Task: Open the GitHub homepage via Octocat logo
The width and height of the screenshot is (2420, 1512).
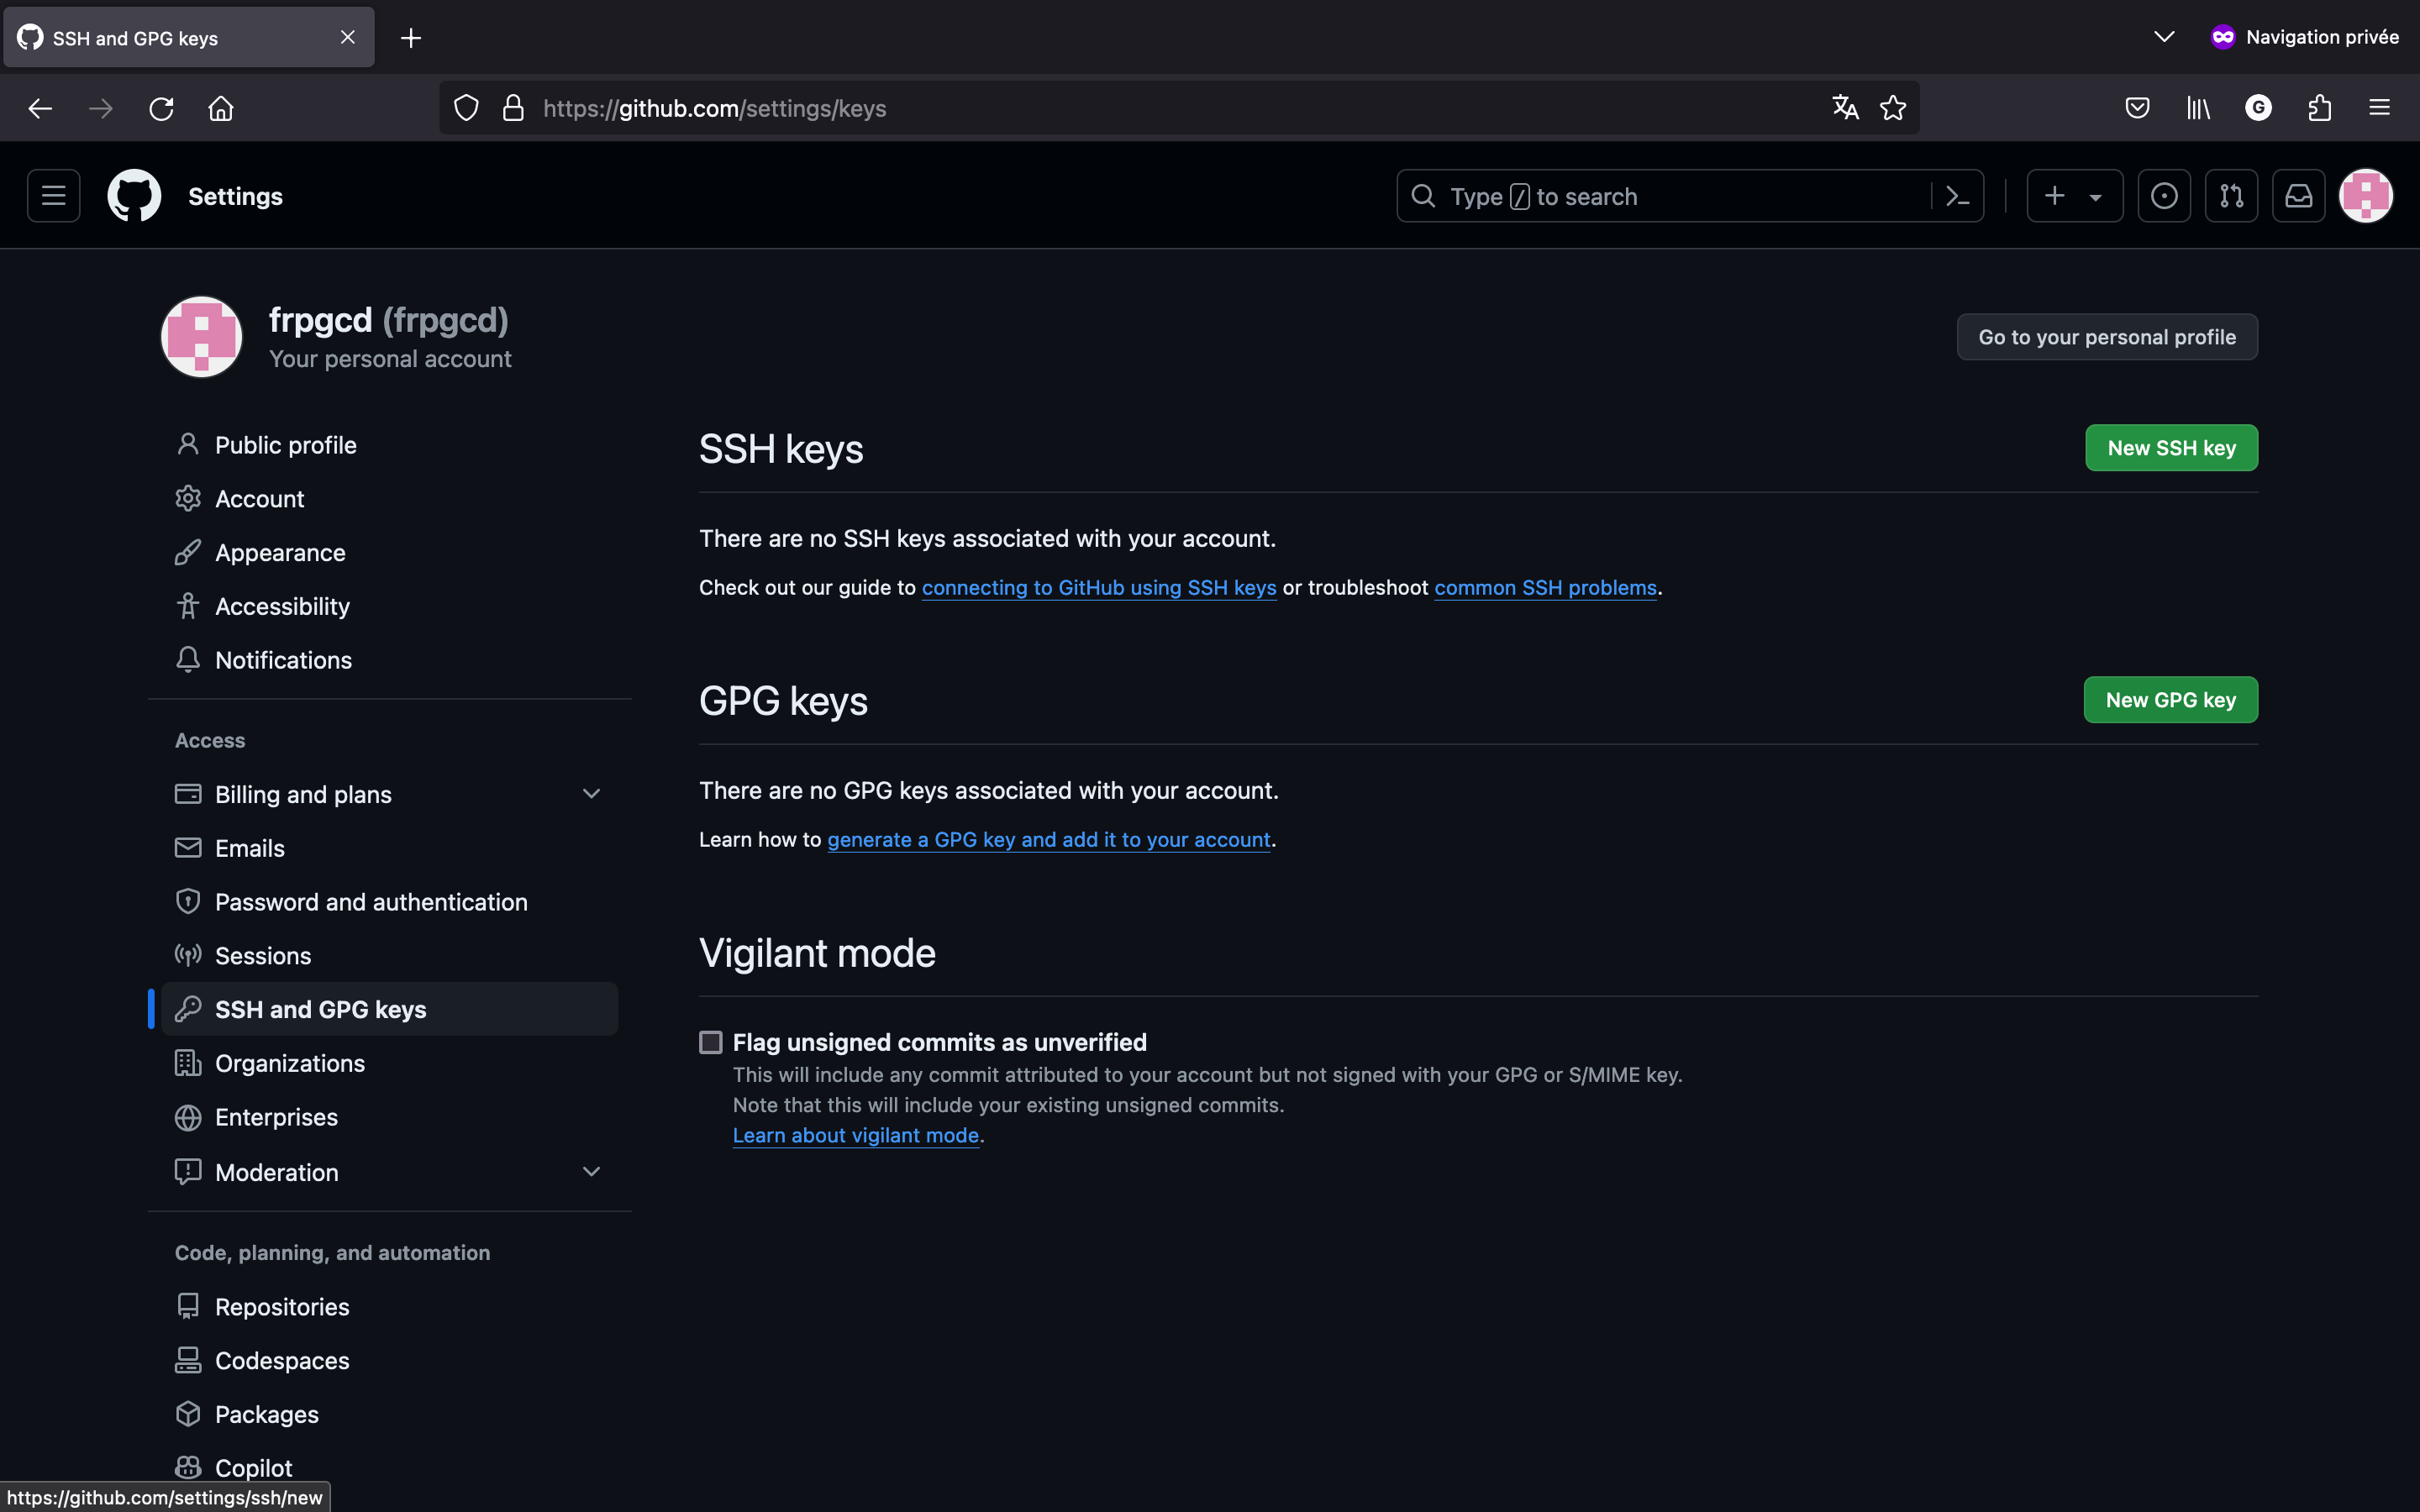Action: (134, 196)
